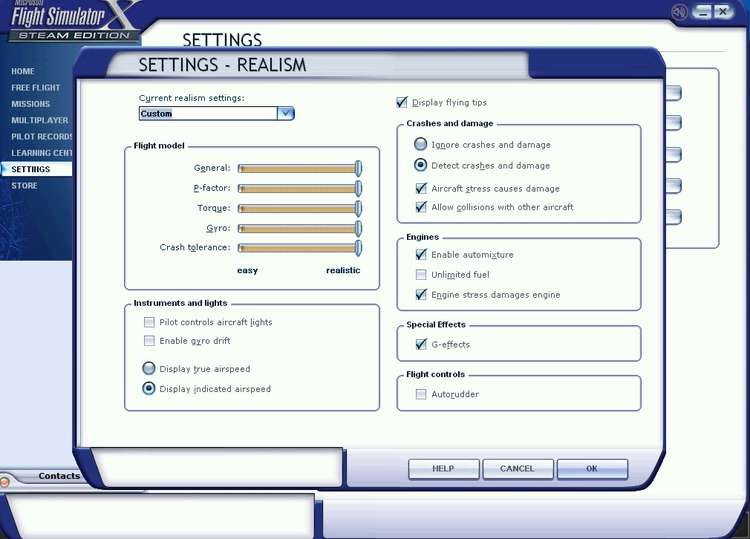This screenshot has width=750, height=539.
Task: Click the CANCEL button
Action: coord(518,469)
